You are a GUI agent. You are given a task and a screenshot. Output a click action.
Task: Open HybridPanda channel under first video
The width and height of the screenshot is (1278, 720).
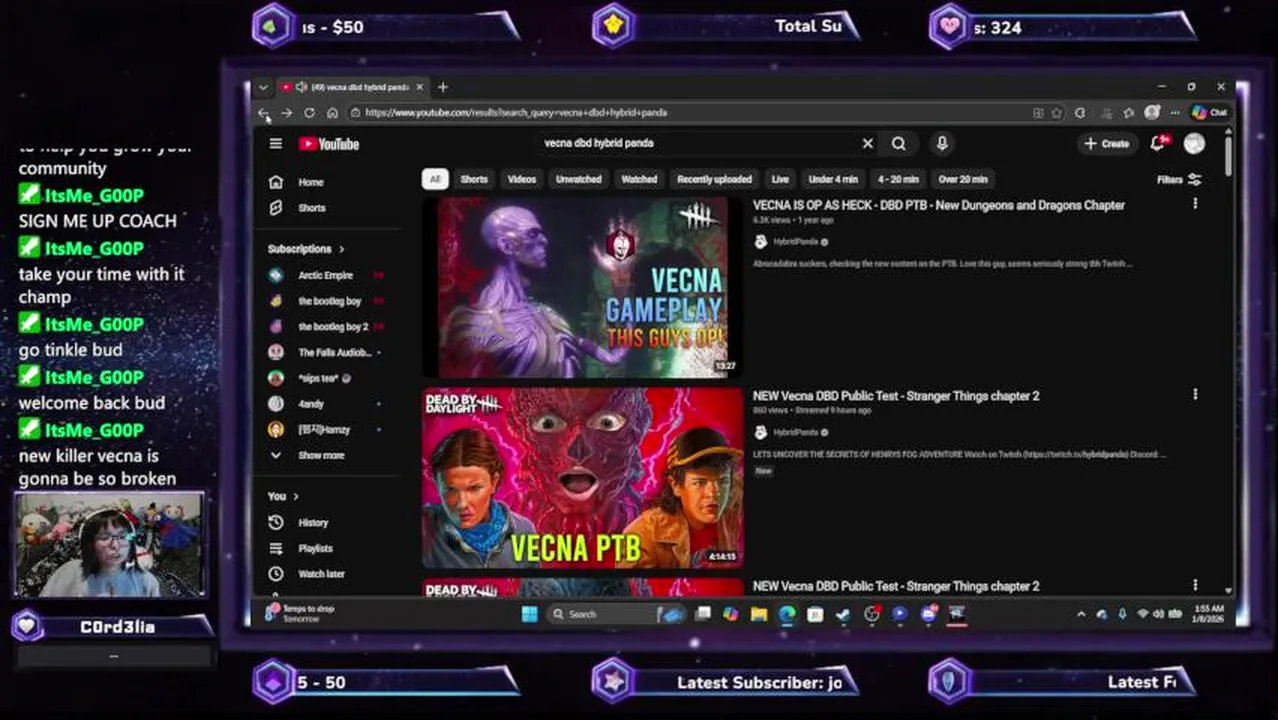pos(795,242)
